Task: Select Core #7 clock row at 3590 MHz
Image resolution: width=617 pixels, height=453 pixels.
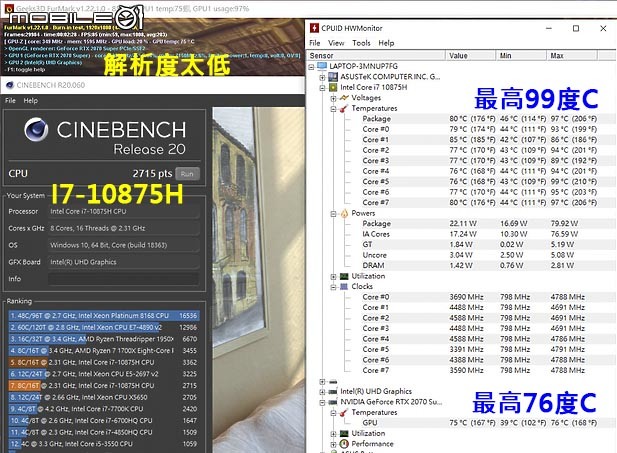Action: pyautogui.click(x=479, y=370)
